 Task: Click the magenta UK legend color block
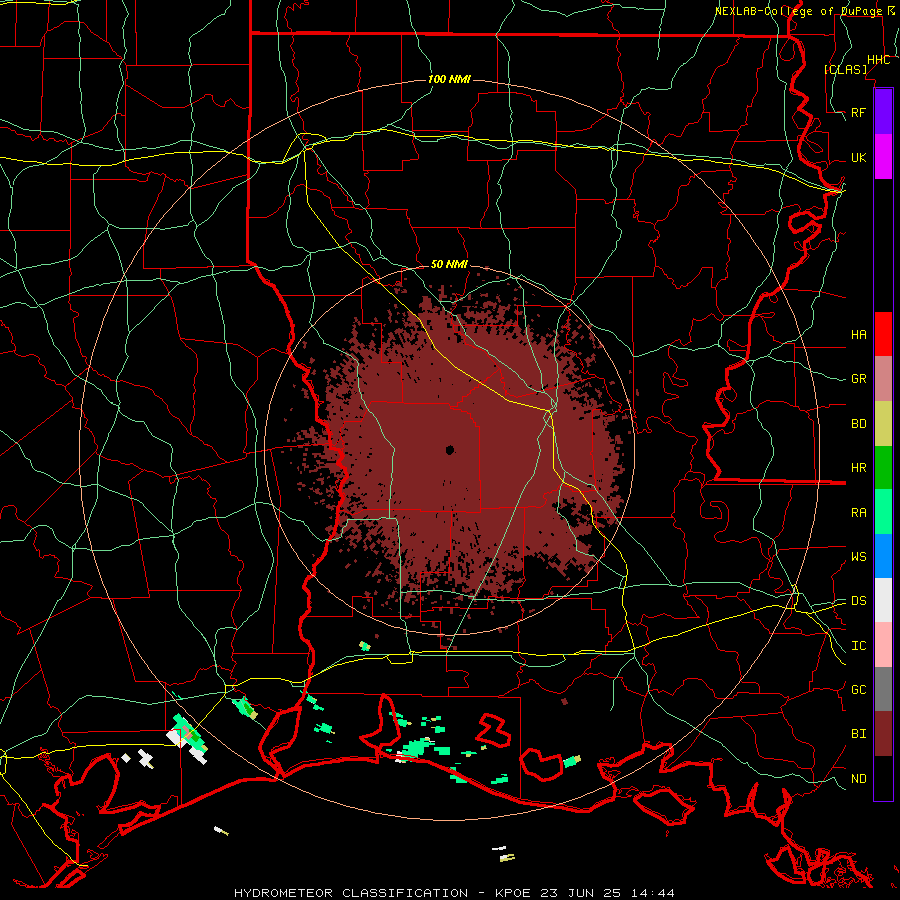tap(883, 157)
